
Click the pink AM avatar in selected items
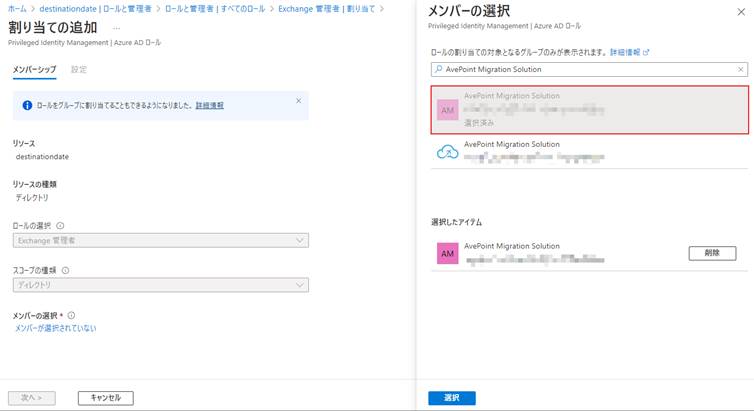tap(447, 253)
